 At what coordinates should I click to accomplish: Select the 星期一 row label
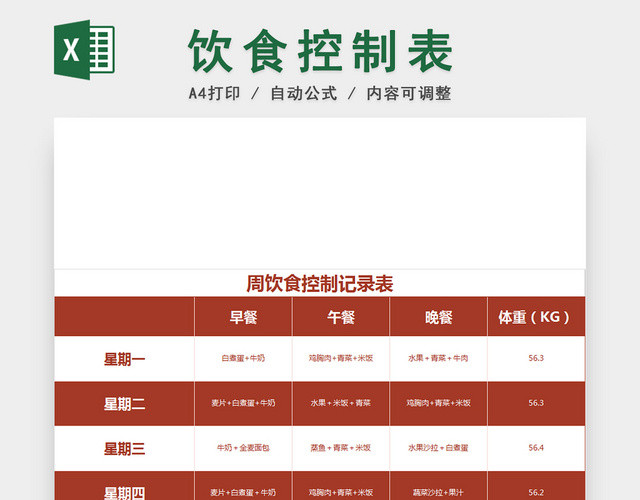coord(124,360)
